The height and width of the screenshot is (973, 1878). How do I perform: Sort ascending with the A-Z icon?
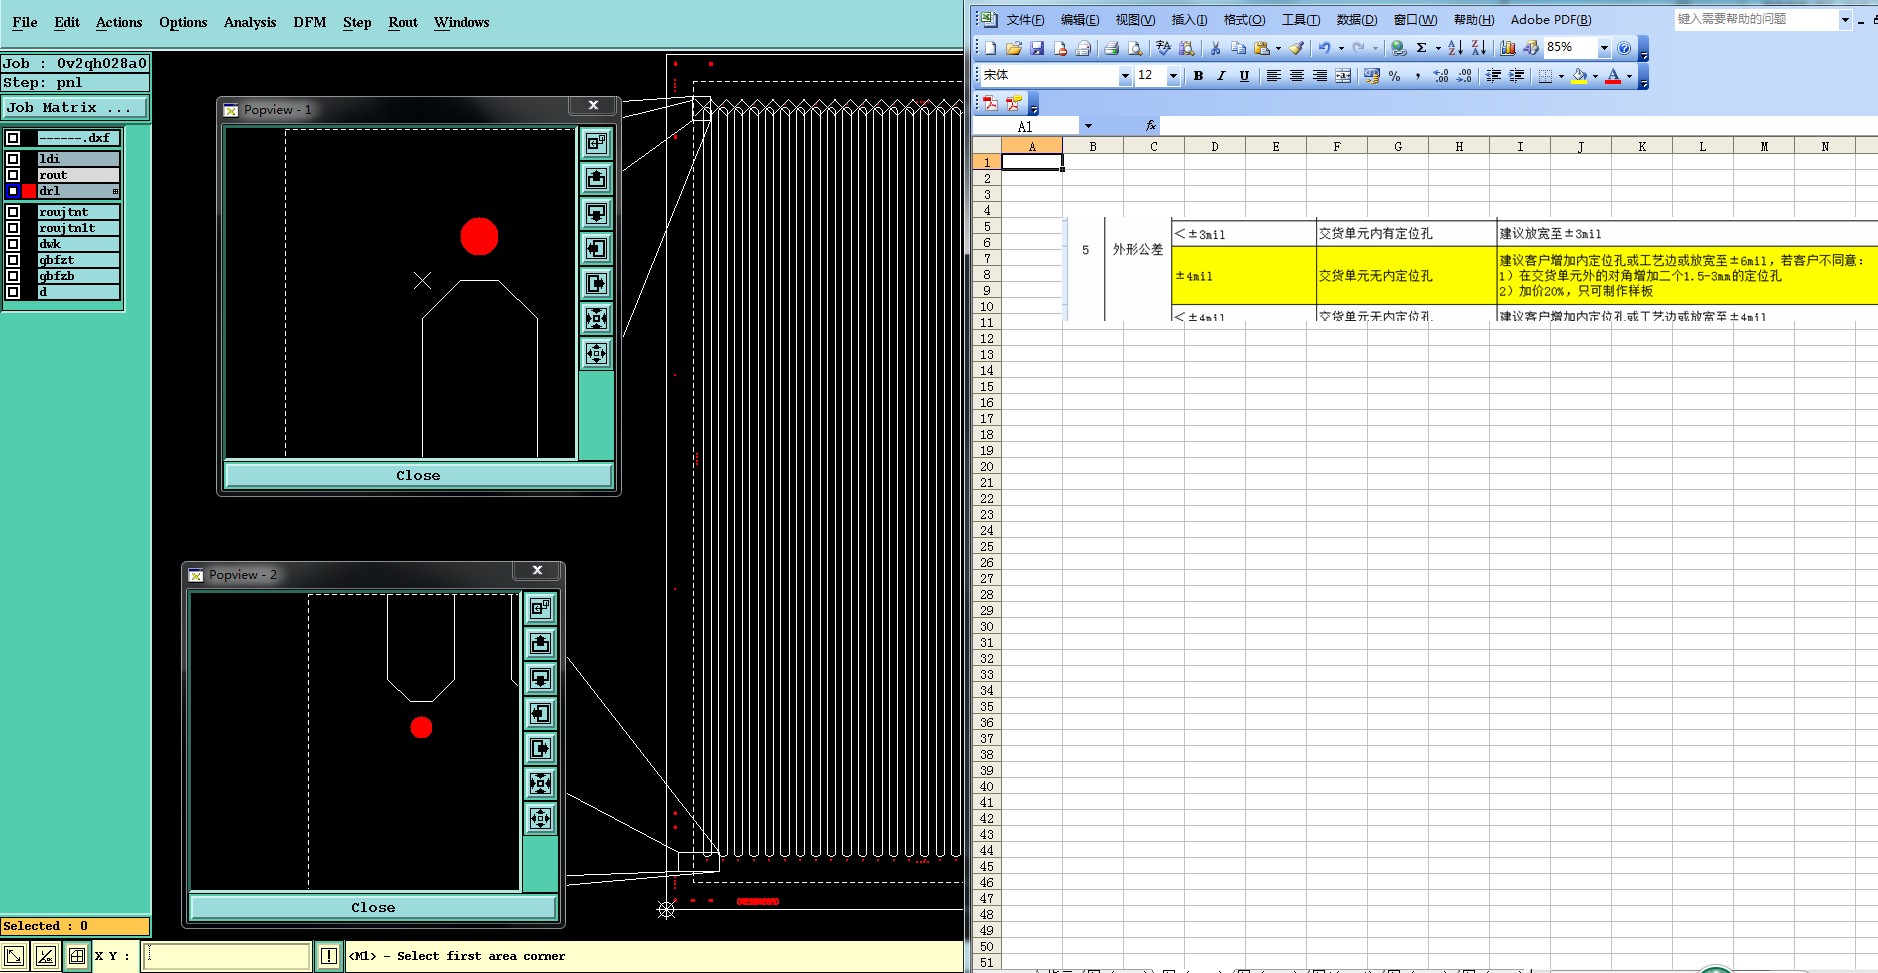1455,48
